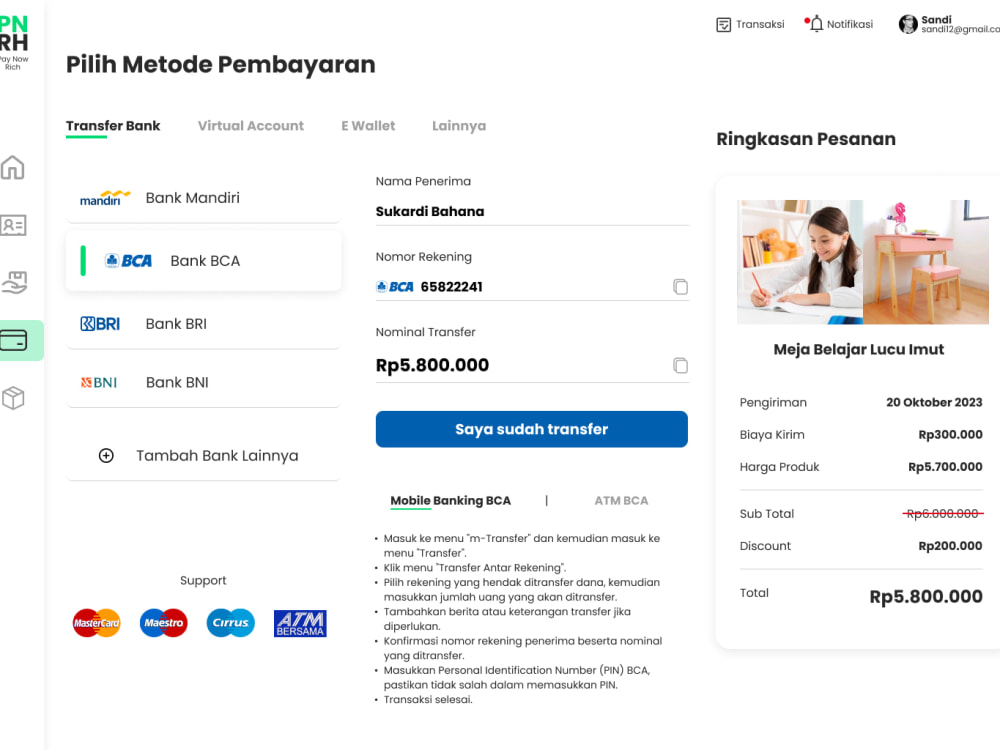Screen dimensions: 1000x750
Task: Show ATM BCA instructions
Action: [x=621, y=501]
